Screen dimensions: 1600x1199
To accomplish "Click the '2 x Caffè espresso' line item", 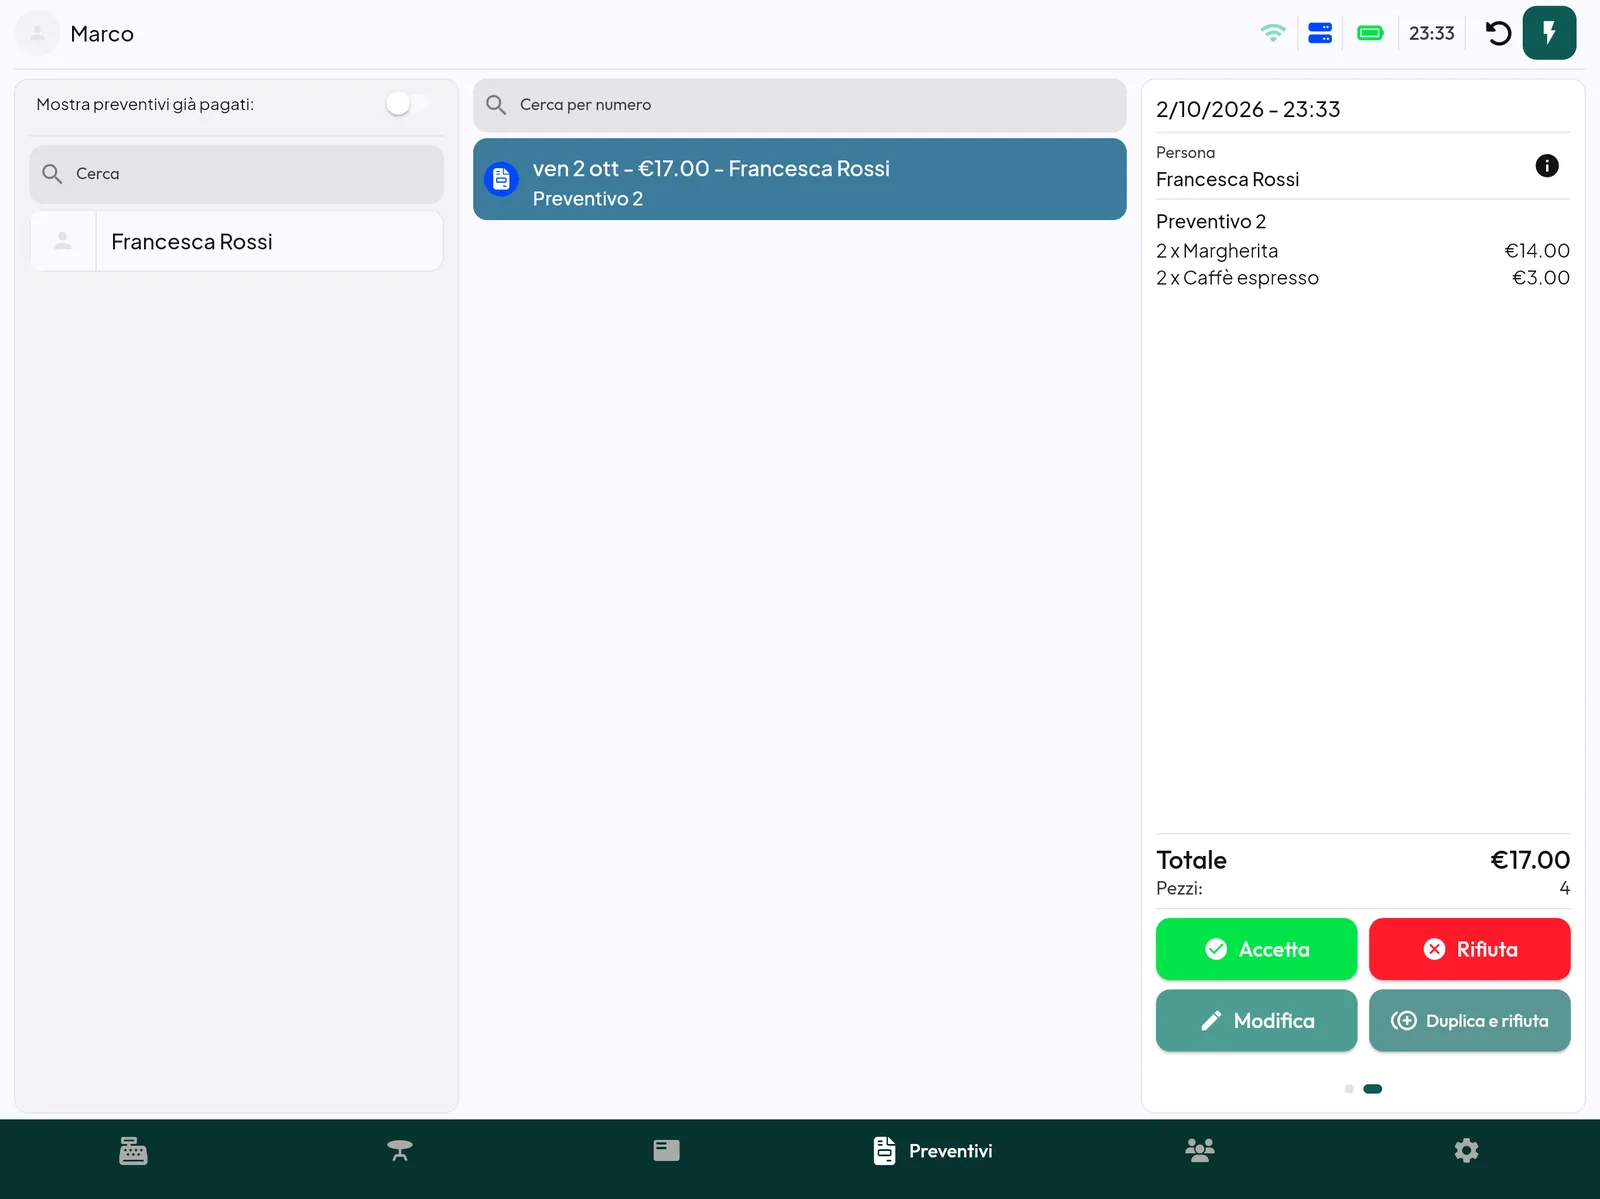I will [x=1363, y=278].
